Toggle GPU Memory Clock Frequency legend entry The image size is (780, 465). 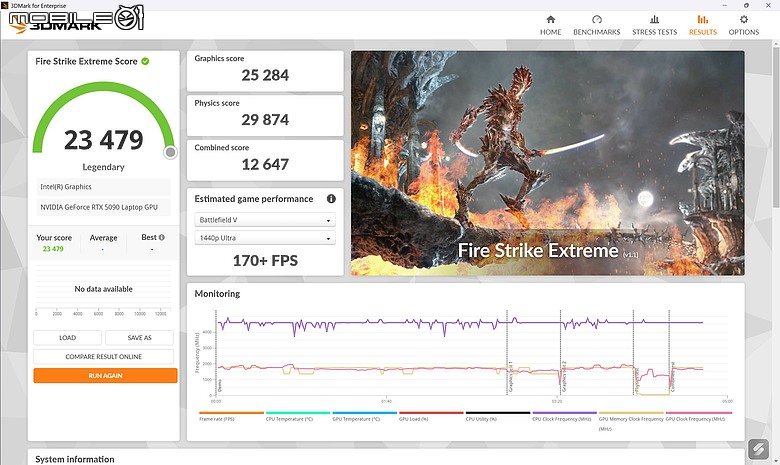(631, 421)
